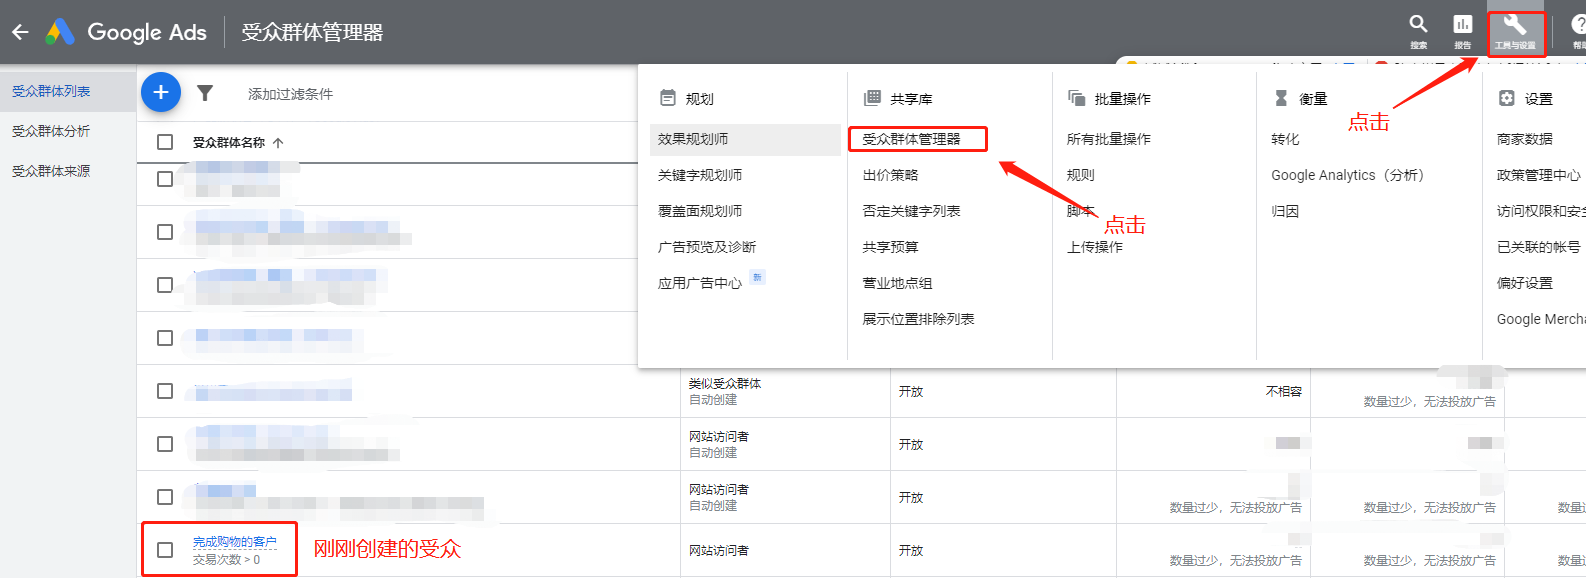
Task: Open 广告预览及诊断 menu item
Action: (707, 247)
